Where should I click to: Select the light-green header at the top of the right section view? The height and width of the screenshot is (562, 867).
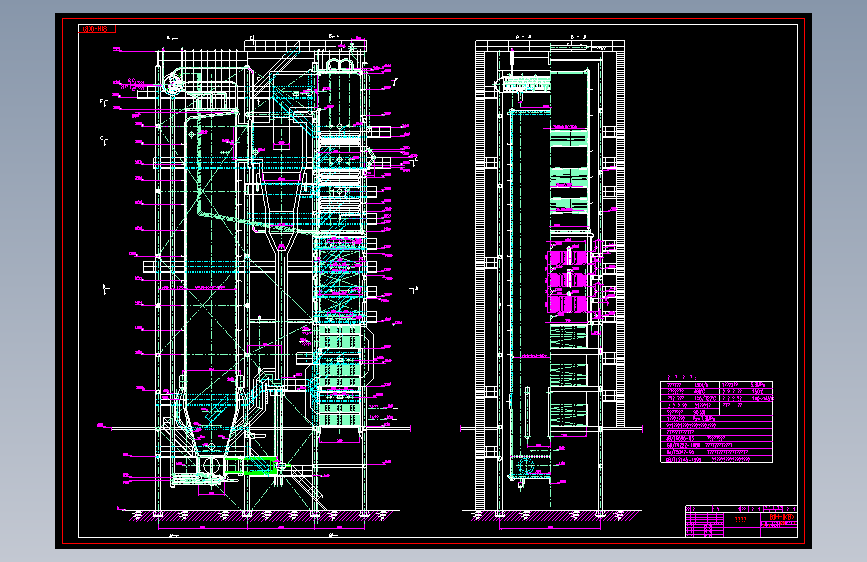[x=526, y=84]
